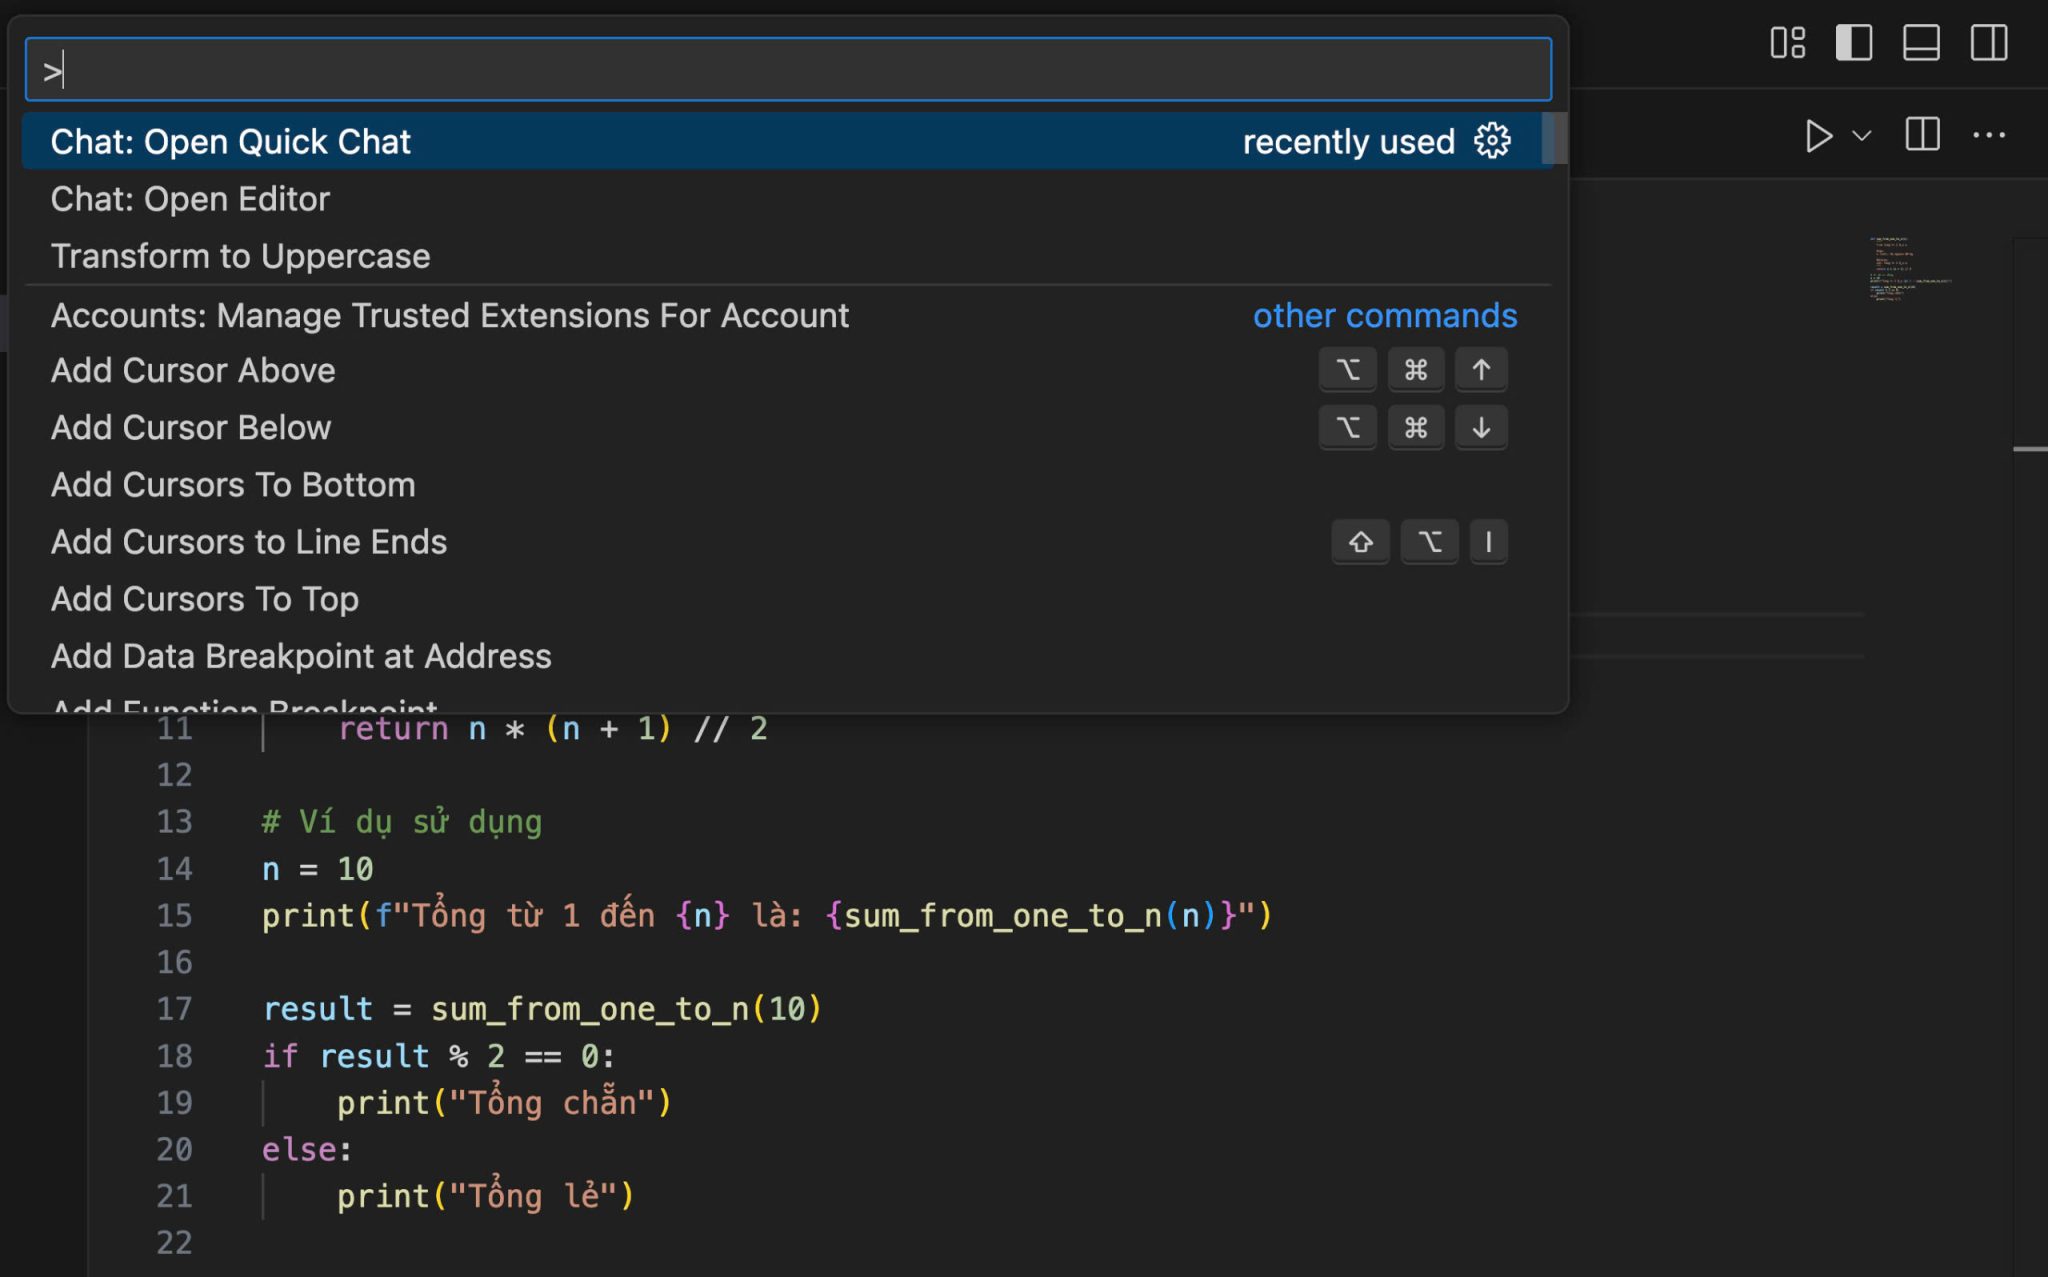Viewport: 2048px width, 1277px height.
Task: Click the 'other commands' link
Action: tap(1383, 315)
